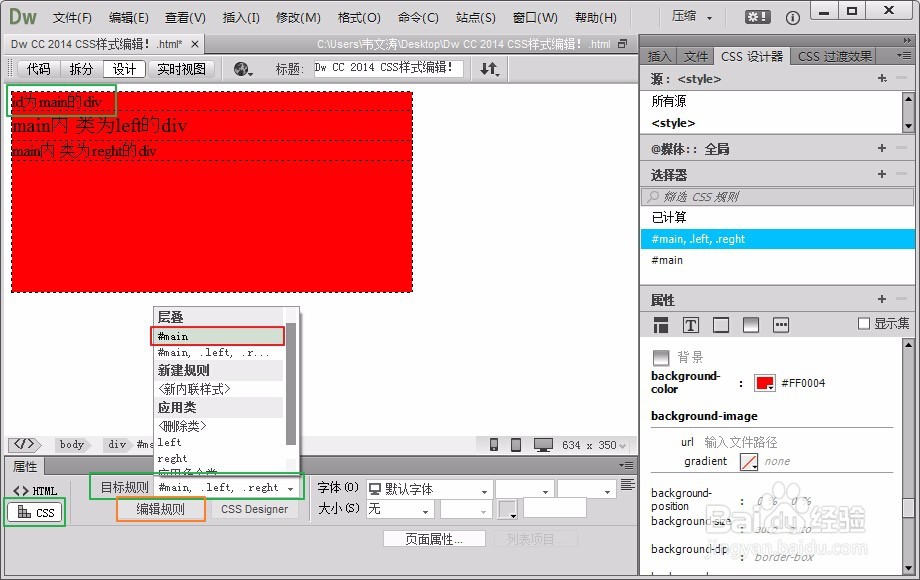This screenshot has height=580, width=920.
Task: Select #main in the cascade list
Action: click(x=218, y=336)
